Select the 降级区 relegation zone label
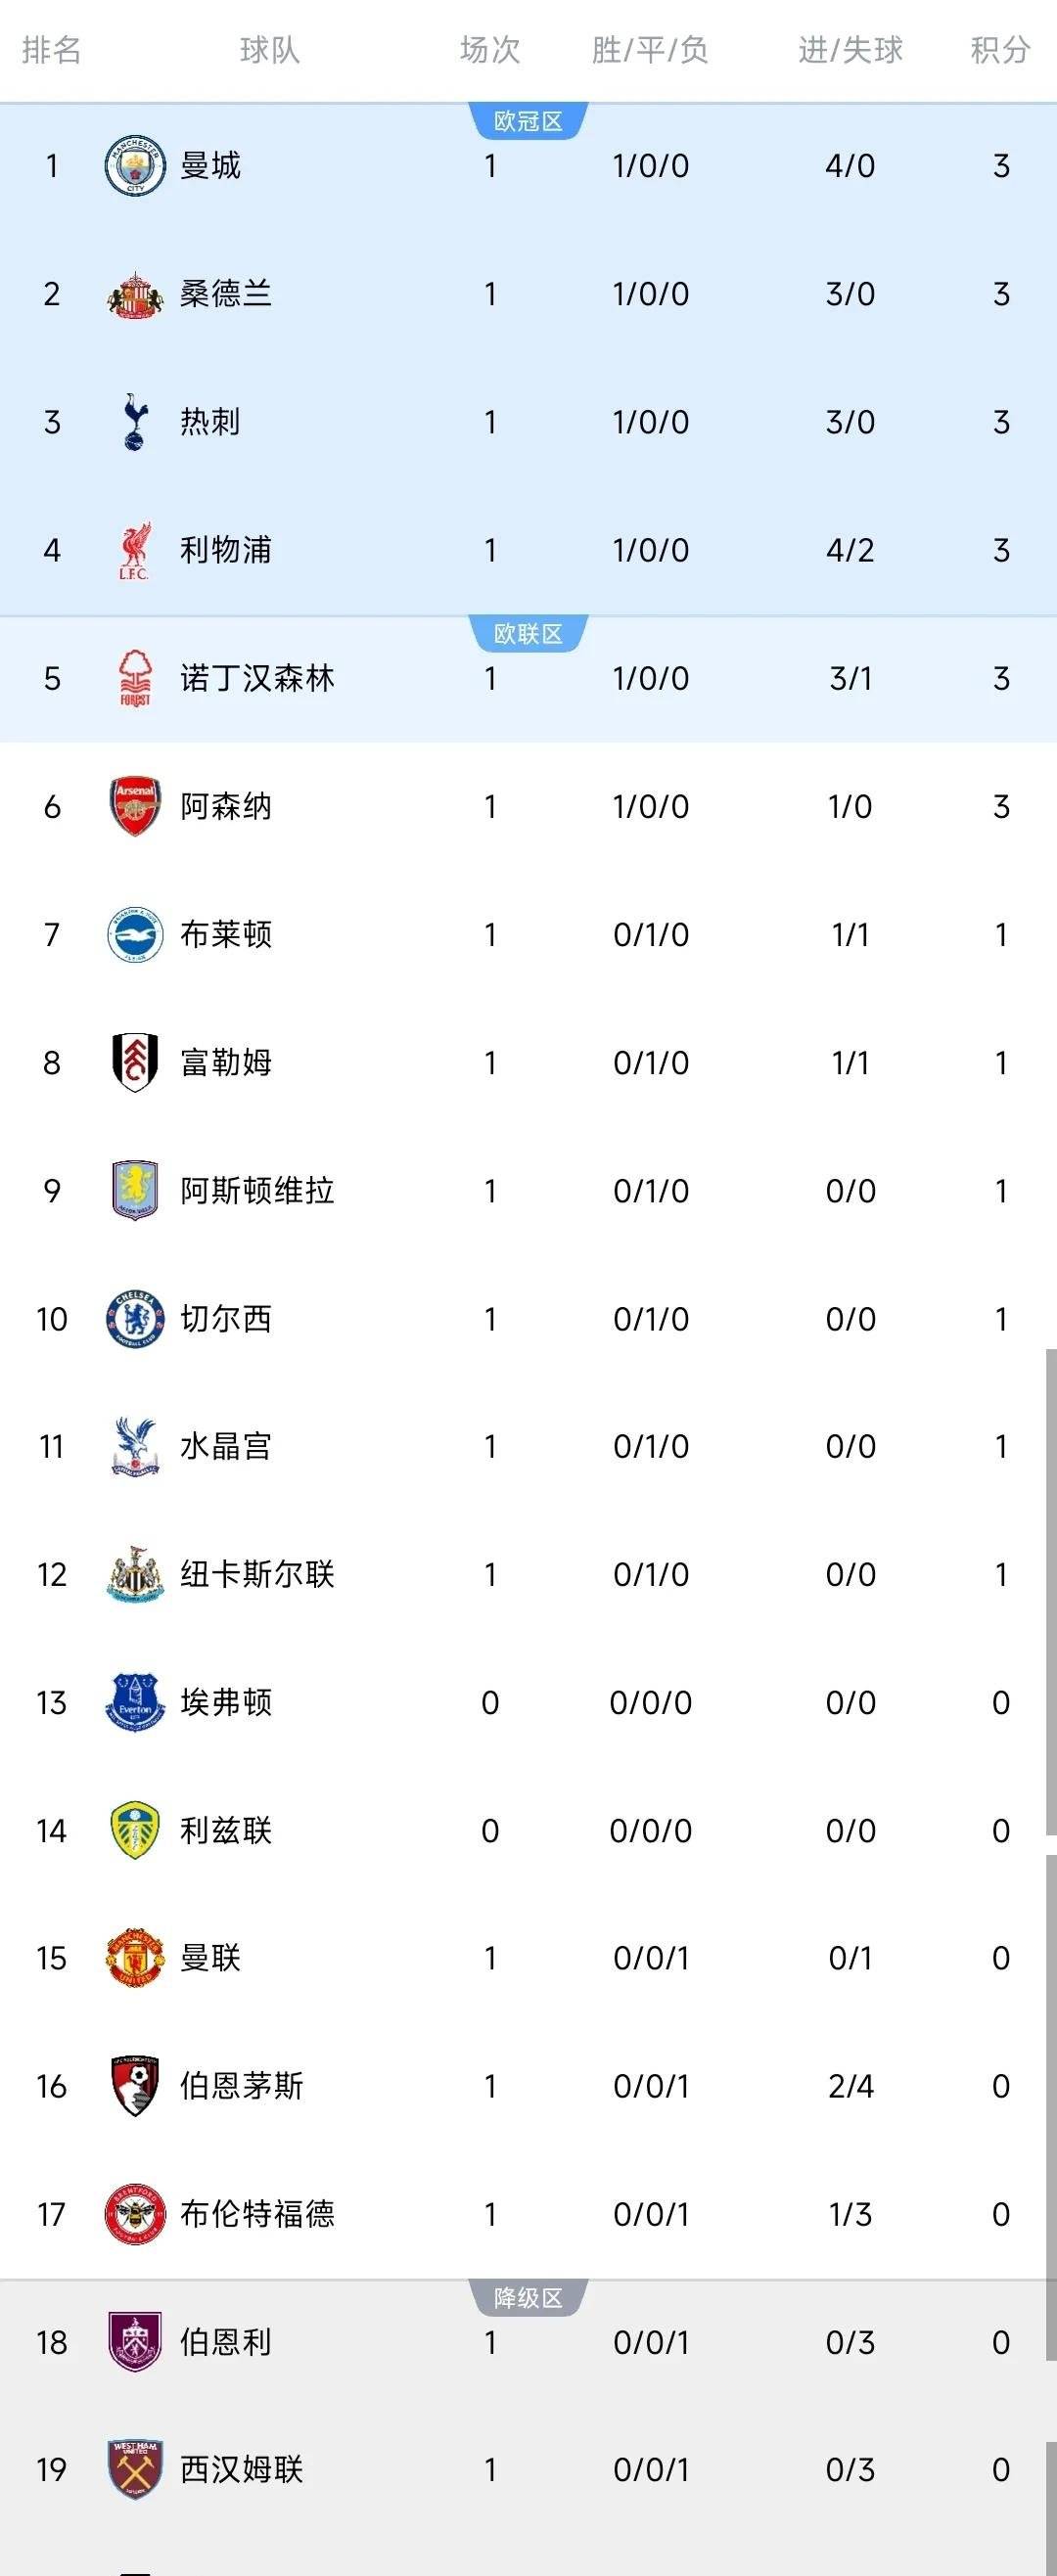The height and width of the screenshot is (2576, 1057). tap(528, 2297)
